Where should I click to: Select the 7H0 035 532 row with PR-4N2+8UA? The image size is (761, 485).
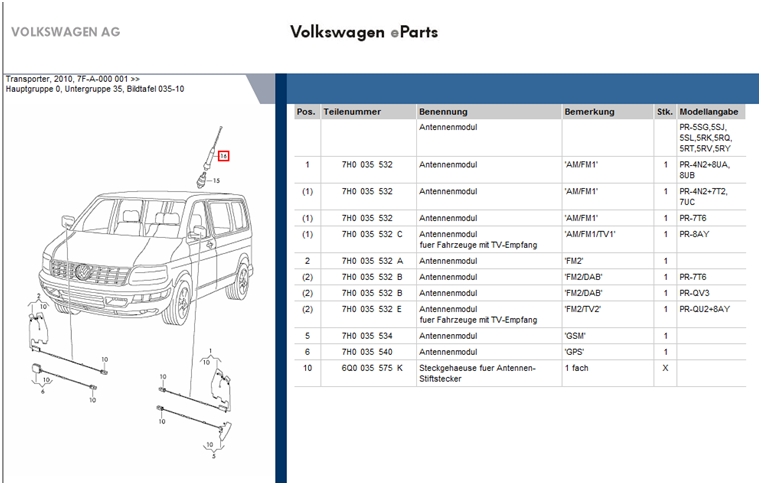coord(520,169)
